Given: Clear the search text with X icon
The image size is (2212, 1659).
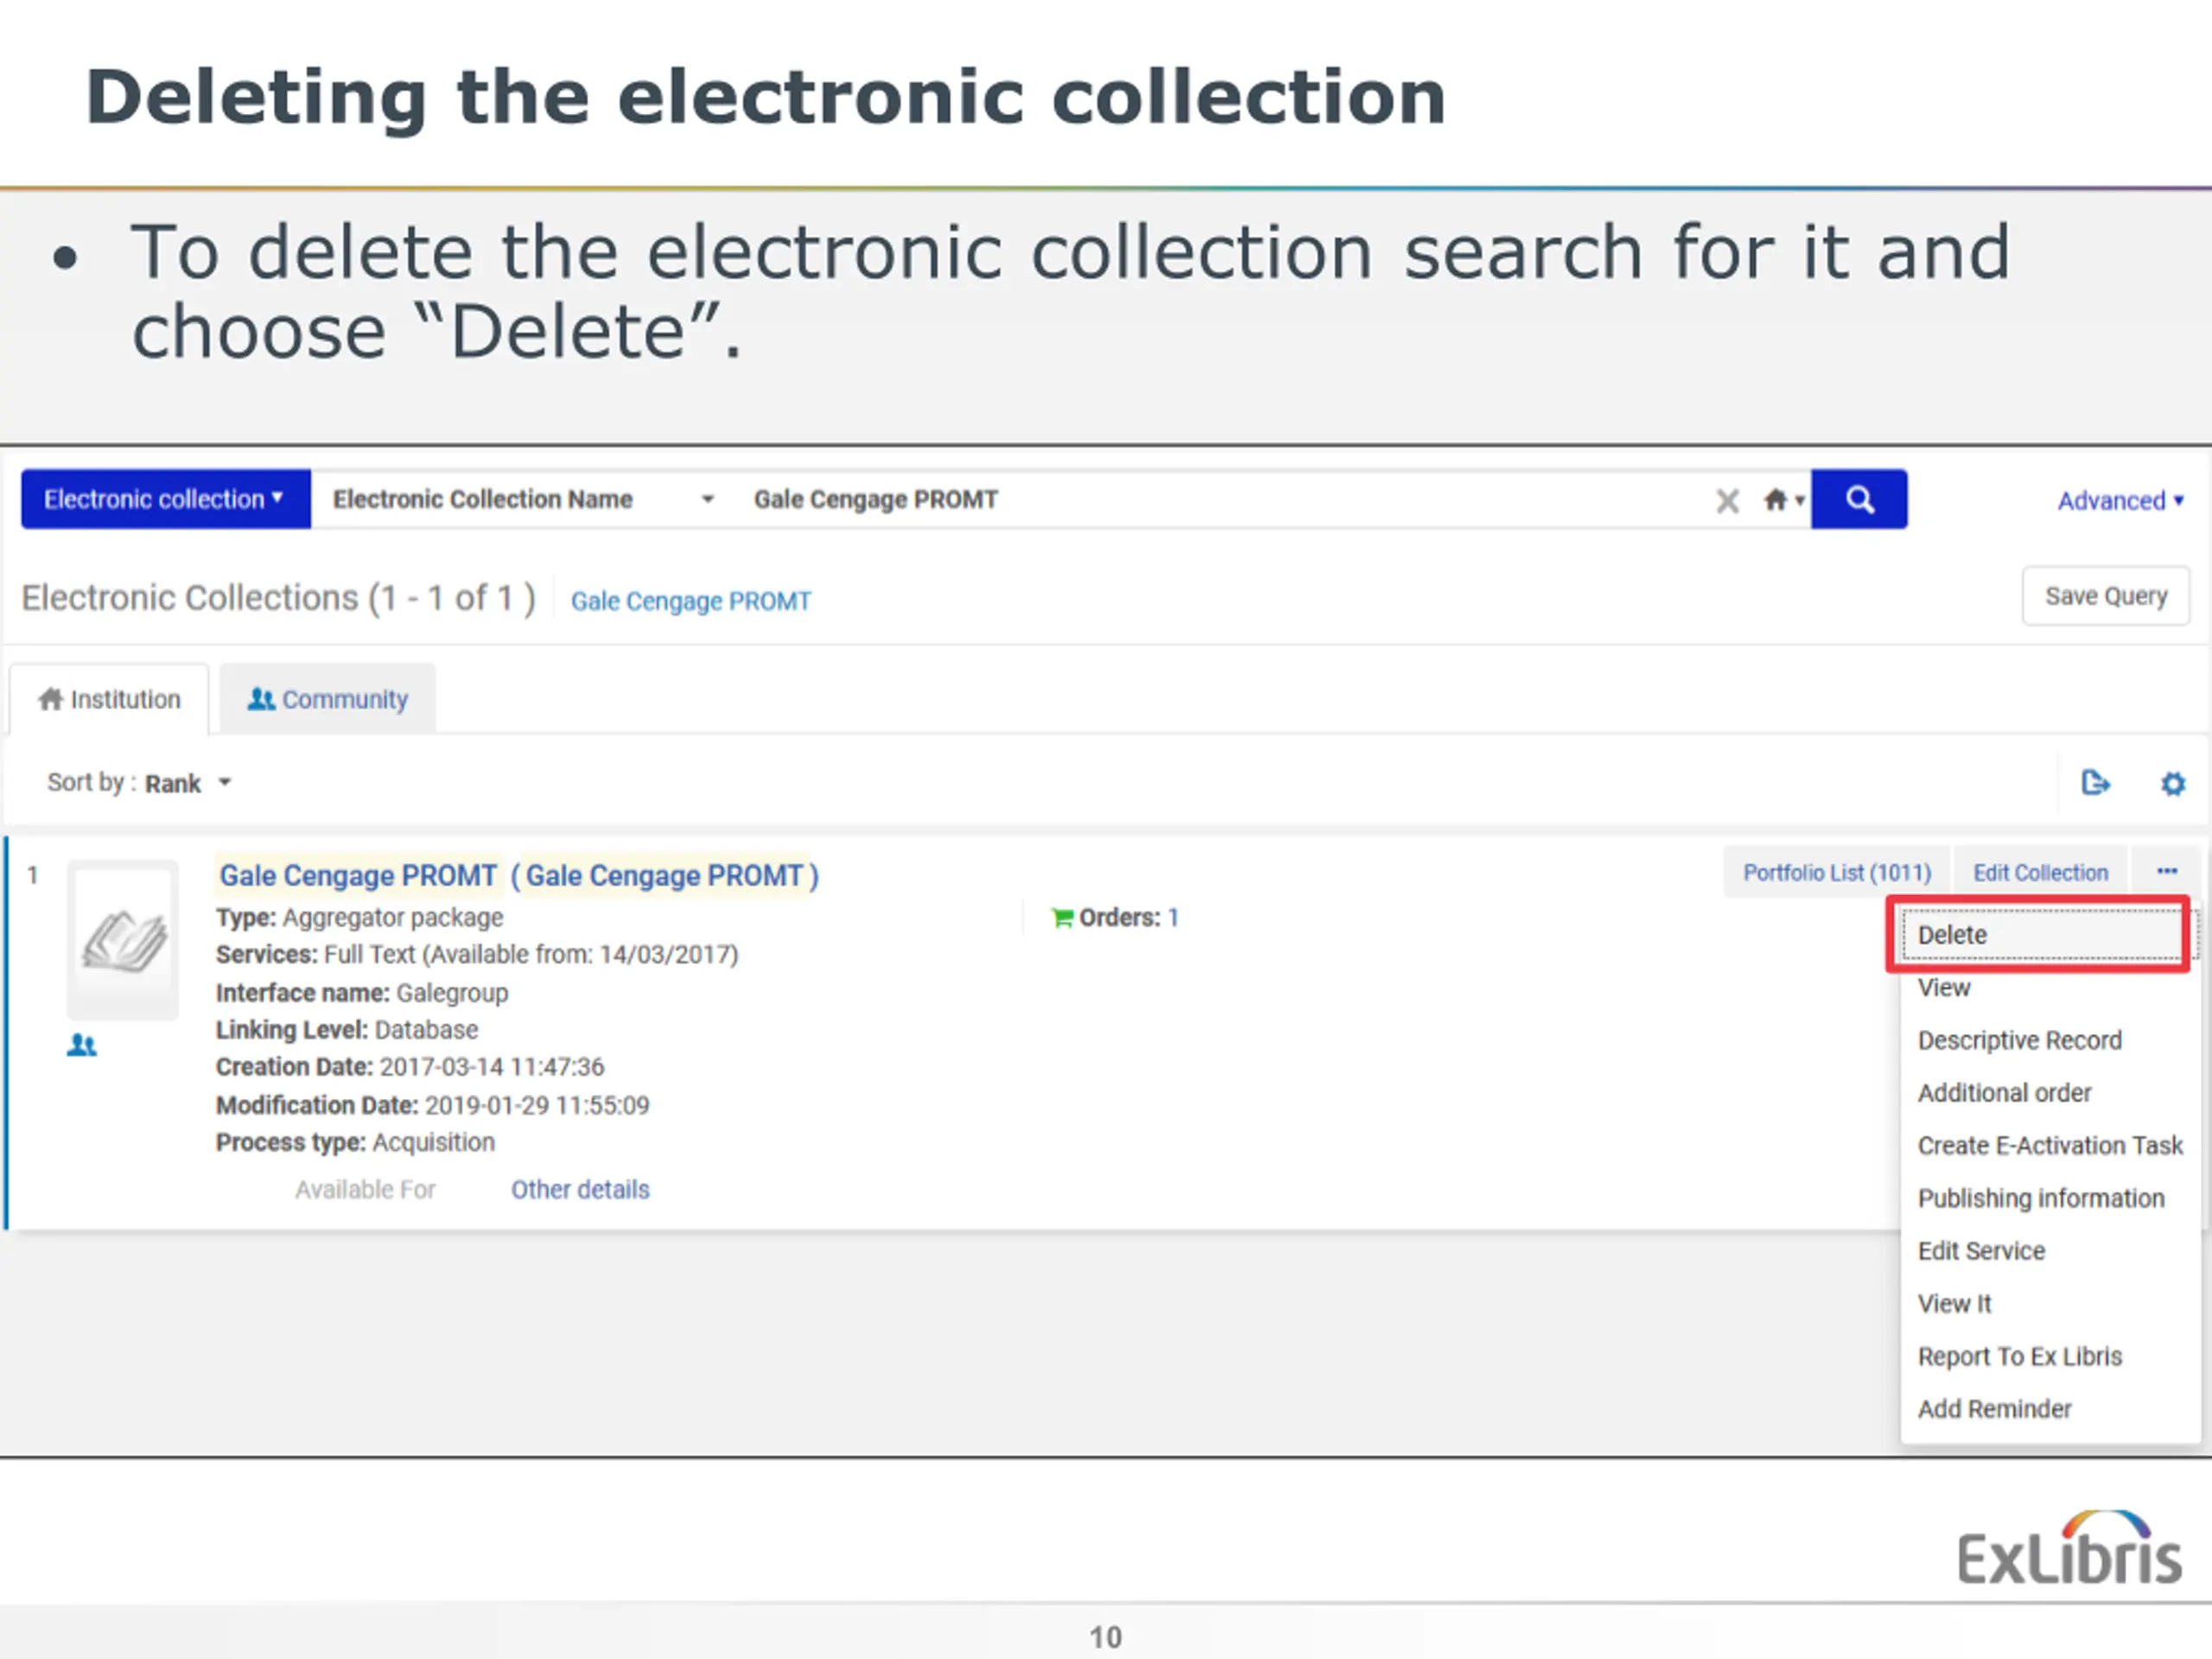Looking at the screenshot, I should (x=1727, y=500).
